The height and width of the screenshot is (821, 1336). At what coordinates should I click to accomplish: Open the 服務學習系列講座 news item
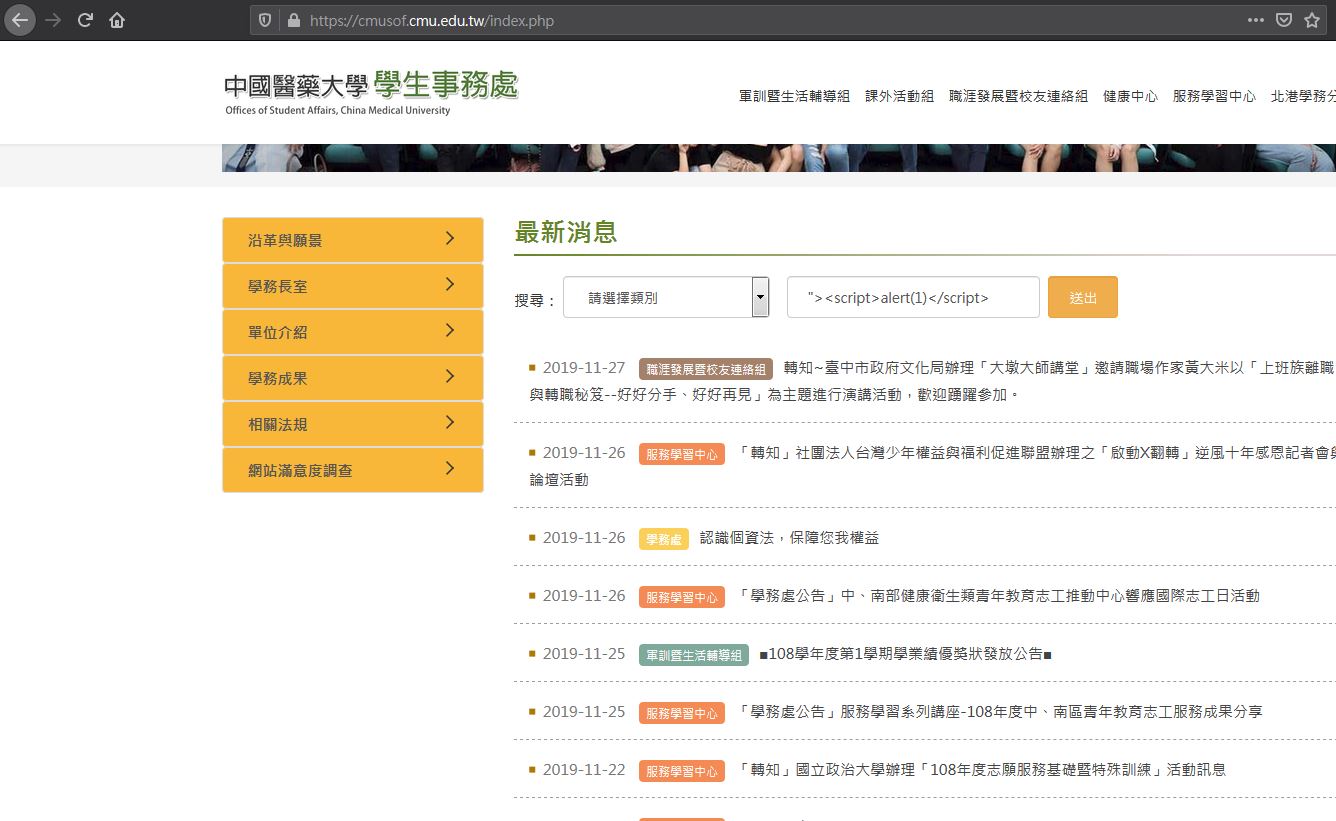click(x=999, y=712)
